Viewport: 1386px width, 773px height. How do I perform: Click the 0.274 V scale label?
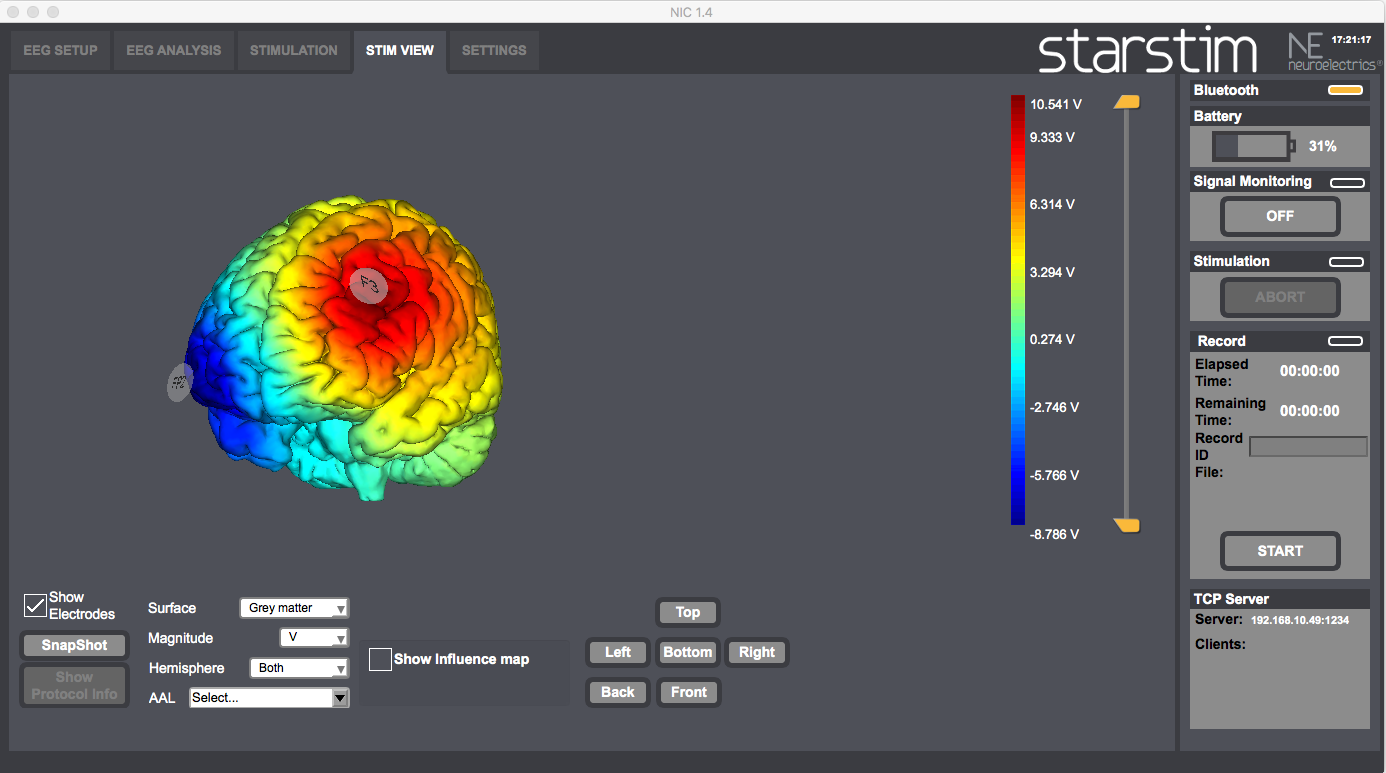tap(1053, 339)
